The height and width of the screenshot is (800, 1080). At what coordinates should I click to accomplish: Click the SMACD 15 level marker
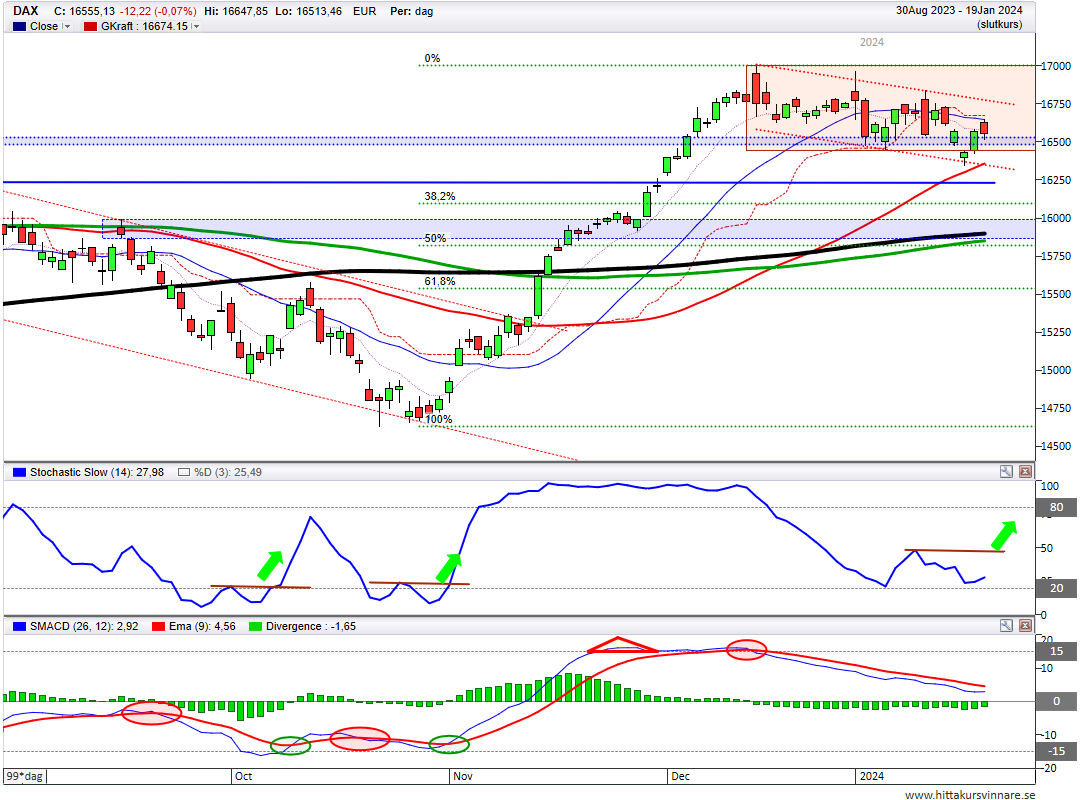pyautogui.click(x=1056, y=651)
